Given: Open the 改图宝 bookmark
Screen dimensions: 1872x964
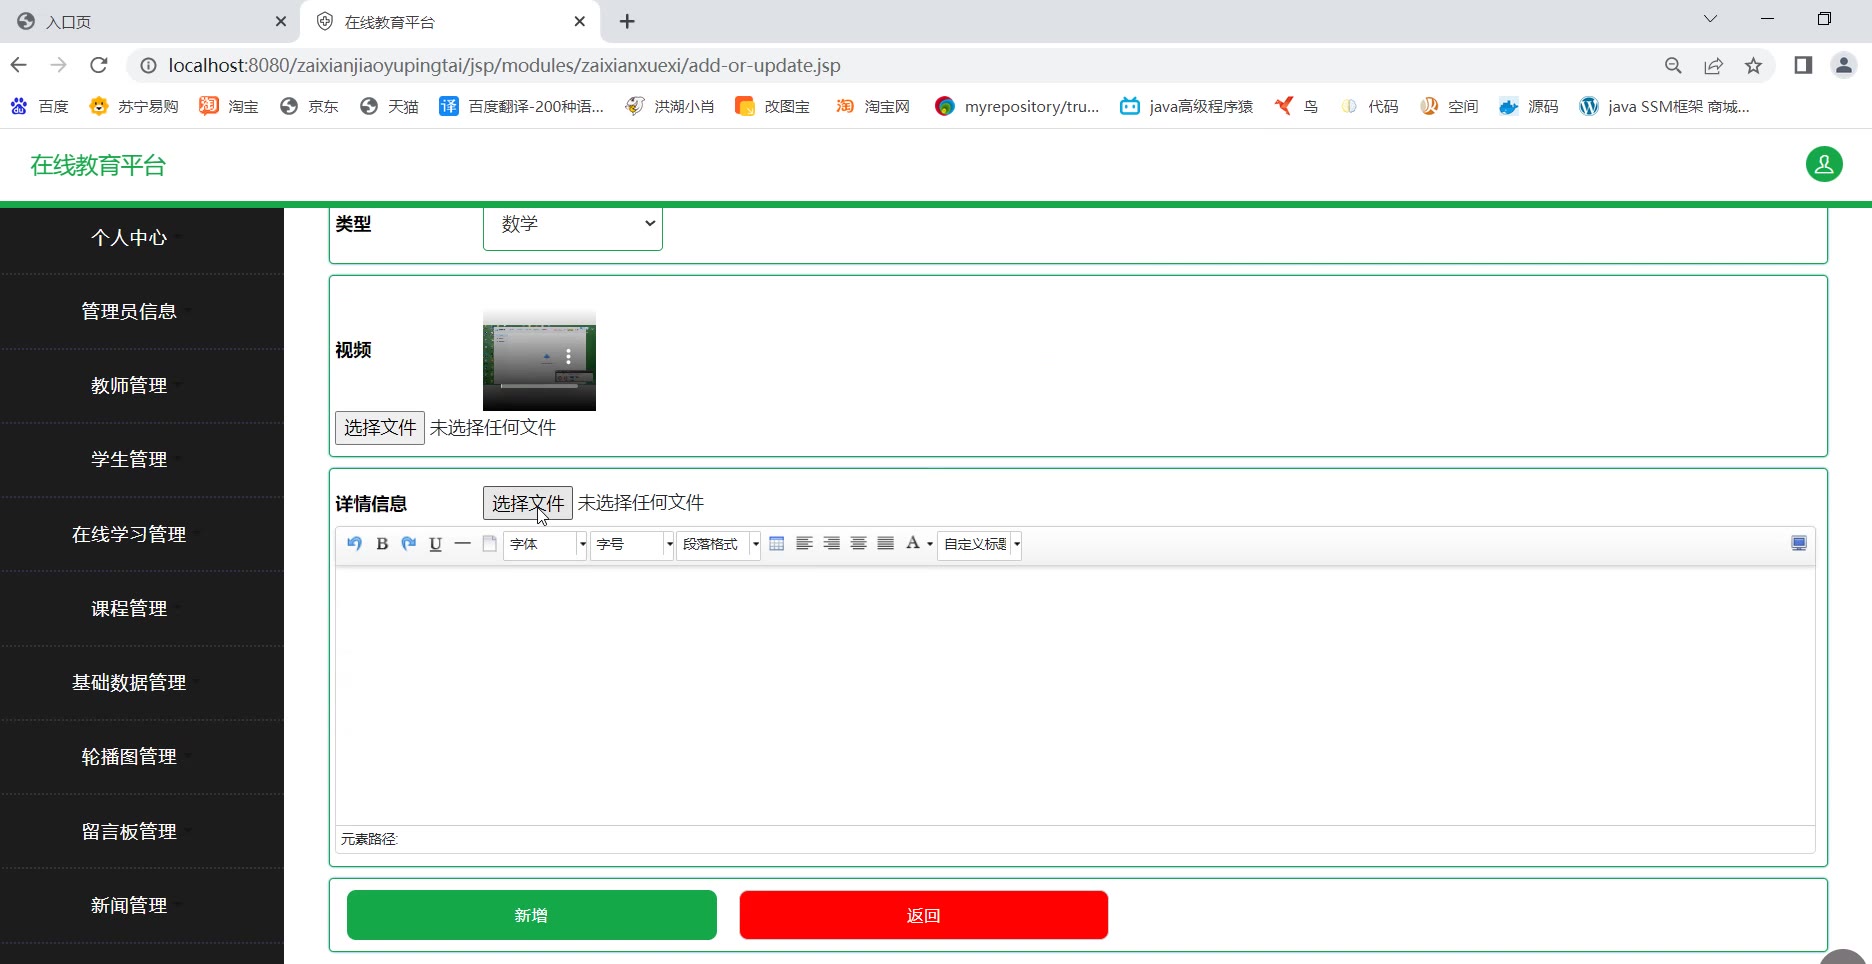Looking at the screenshot, I should pyautogui.click(x=772, y=106).
